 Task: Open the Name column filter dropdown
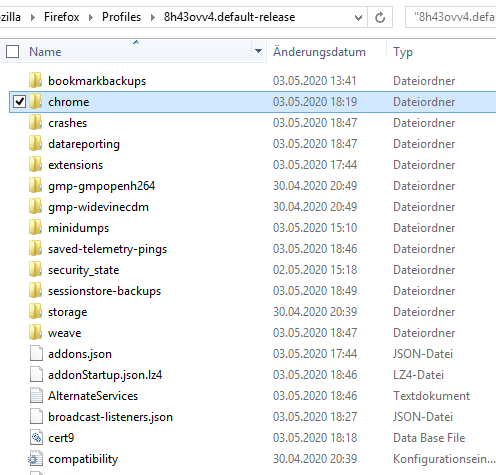pos(258,51)
